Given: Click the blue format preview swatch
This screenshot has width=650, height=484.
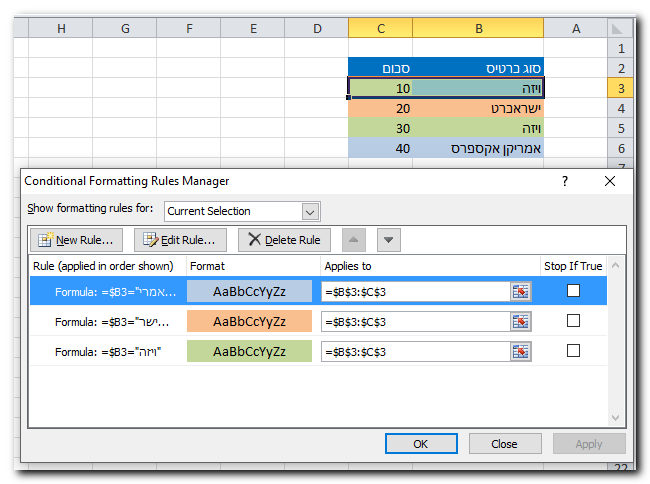Looking at the screenshot, I should [249, 291].
